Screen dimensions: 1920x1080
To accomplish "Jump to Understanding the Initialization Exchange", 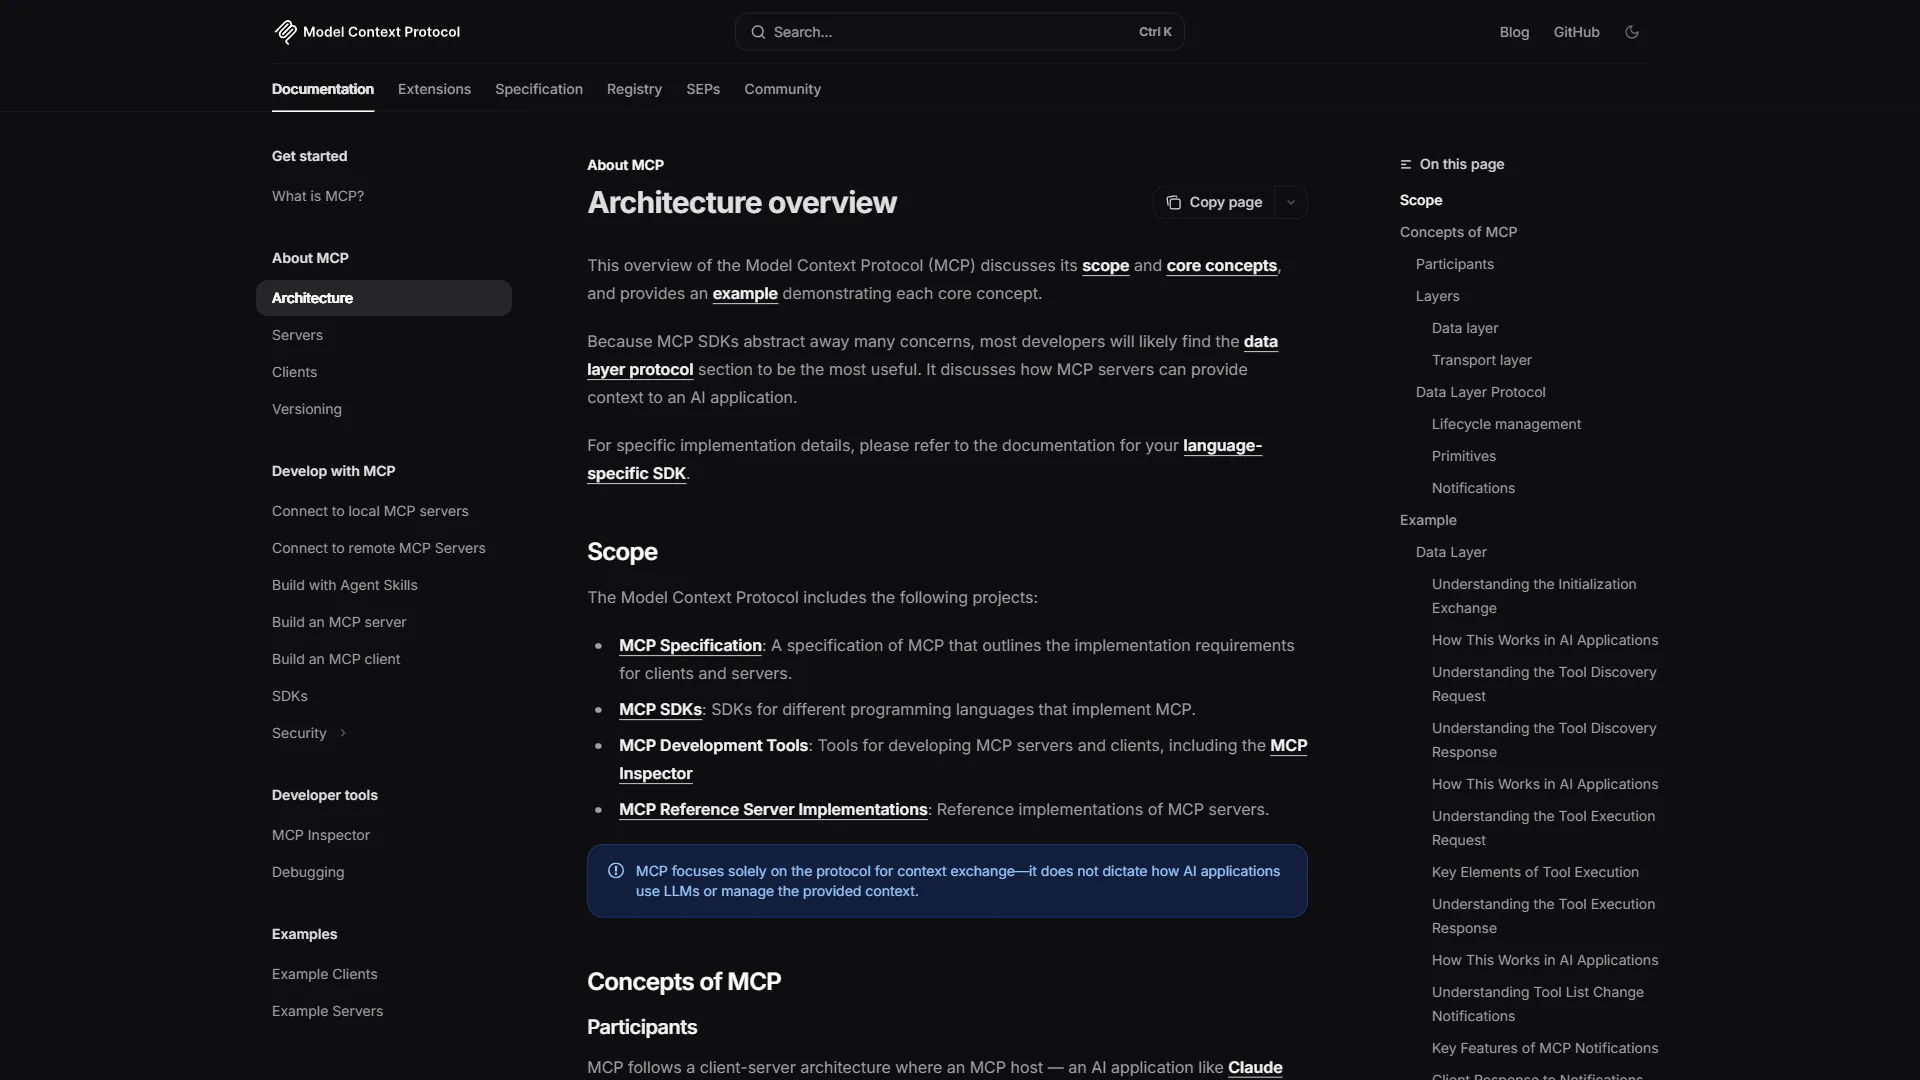I will (1534, 596).
